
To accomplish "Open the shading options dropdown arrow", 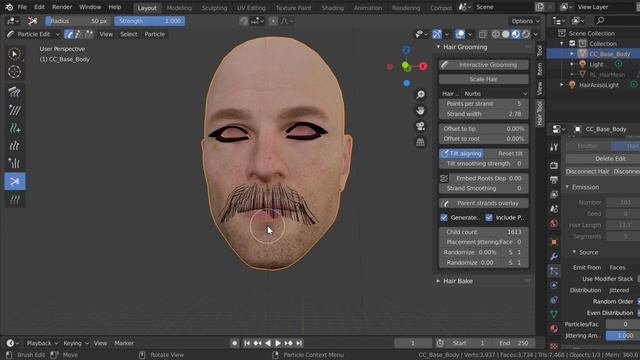I will coord(536,34).
